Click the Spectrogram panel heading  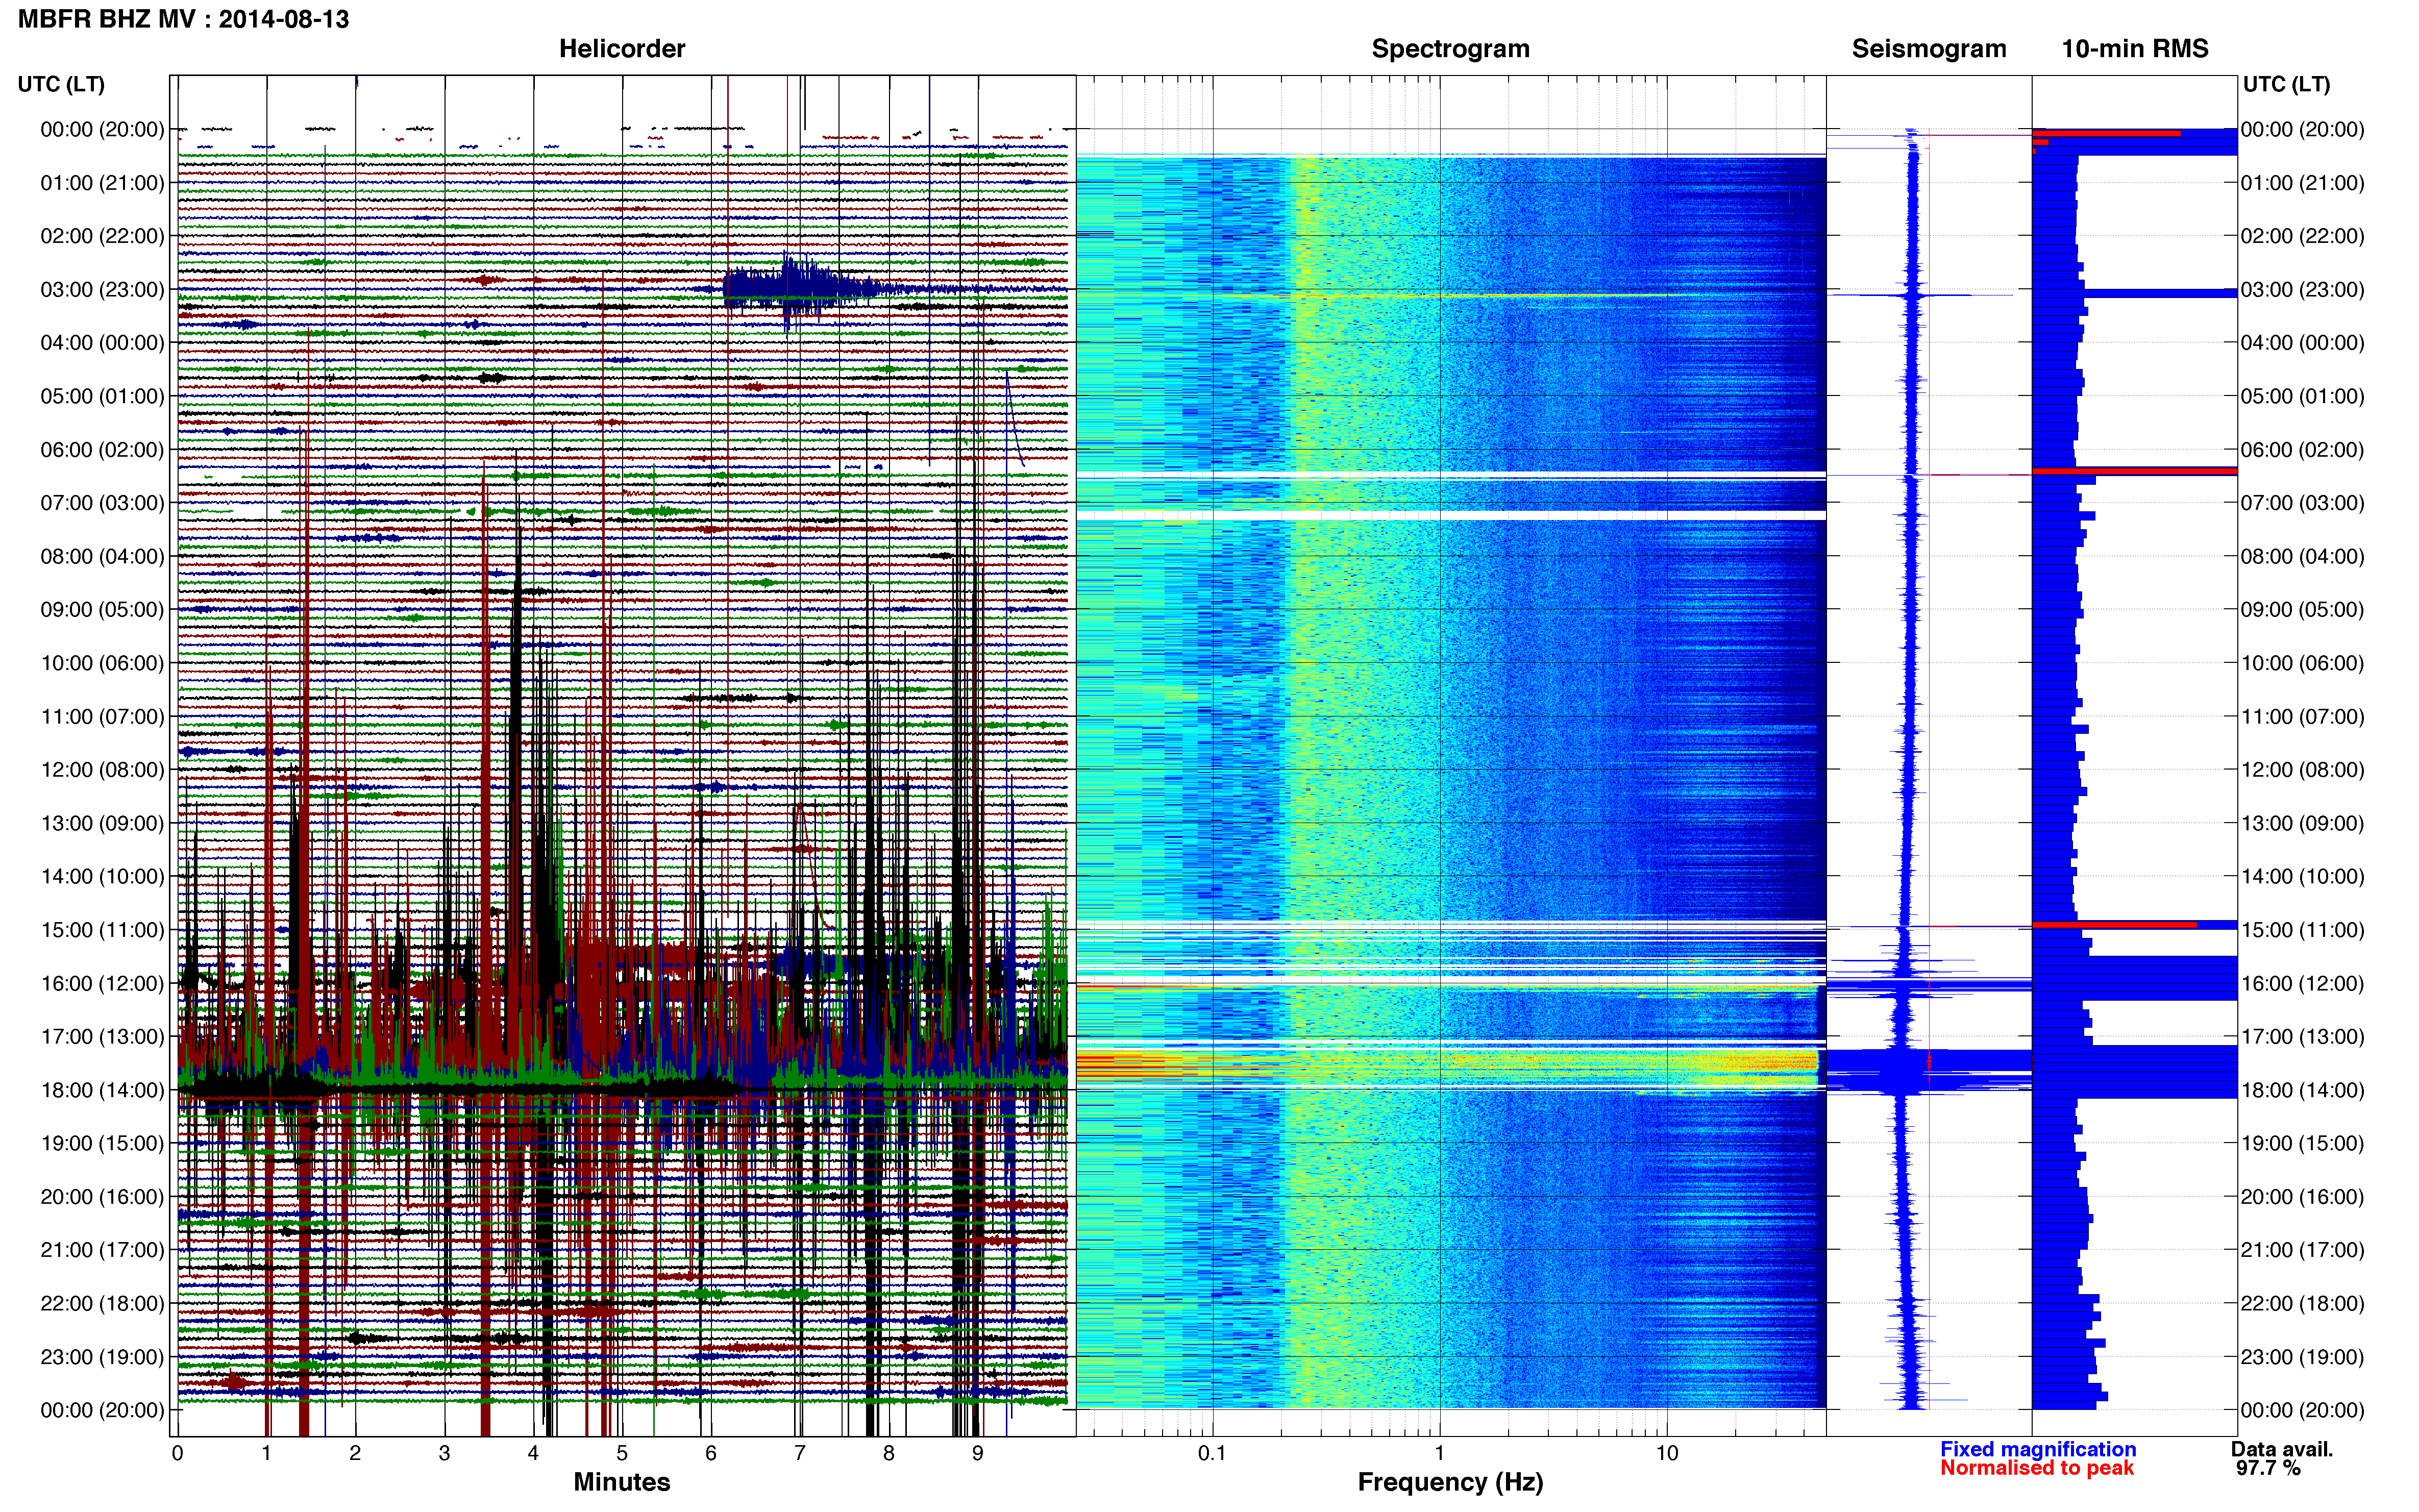coord(1450,49)
